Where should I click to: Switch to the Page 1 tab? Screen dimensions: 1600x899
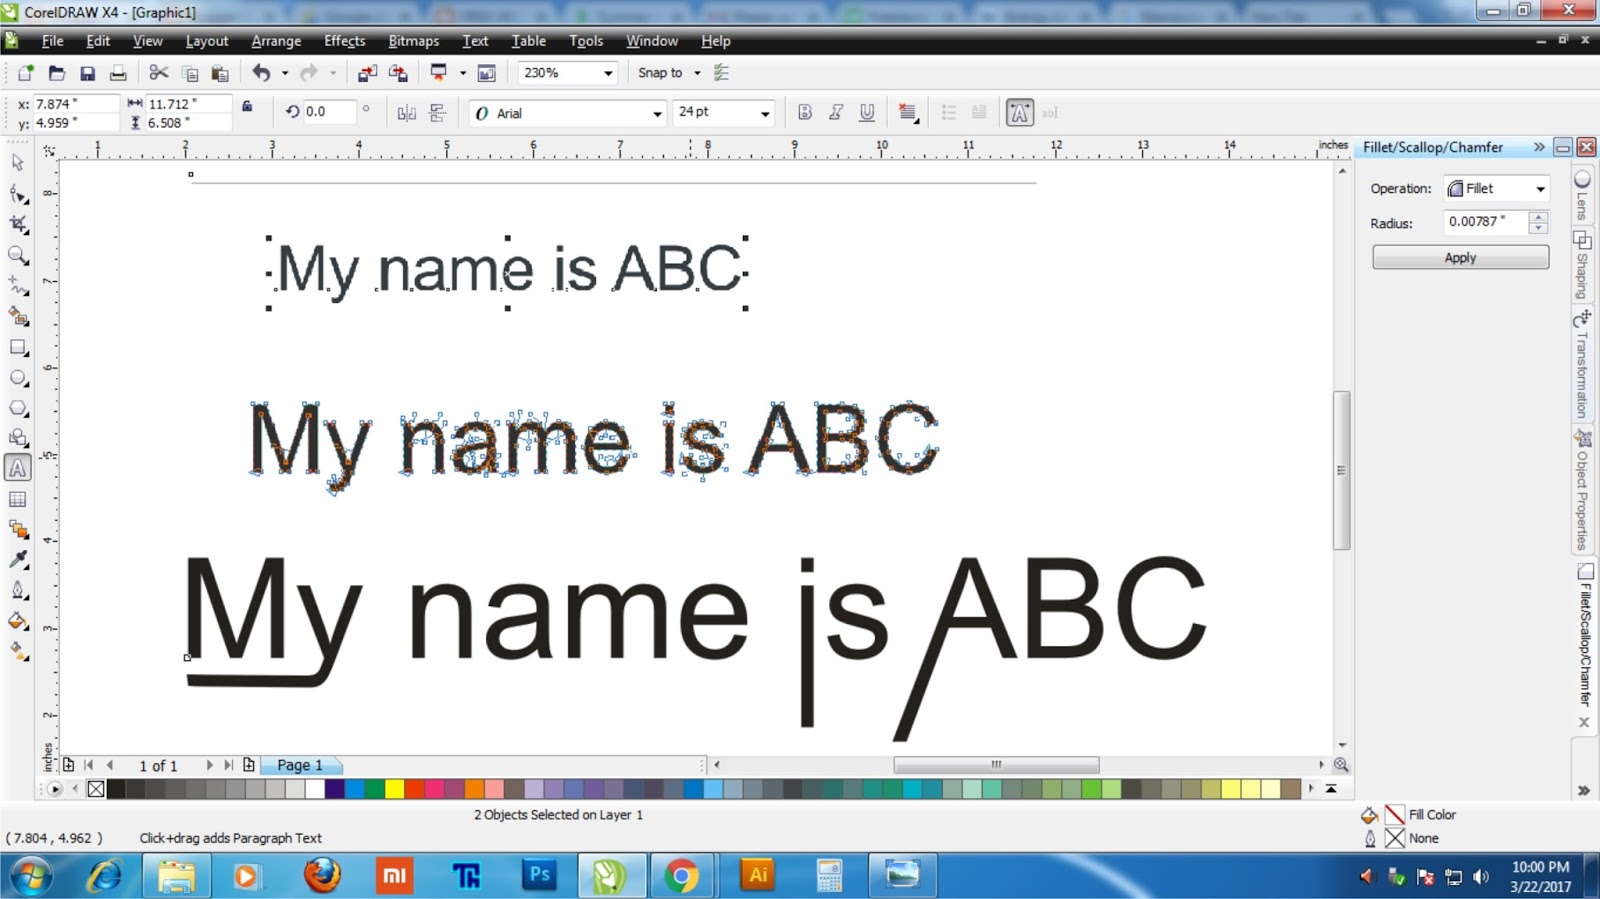[x=300, y=765]
